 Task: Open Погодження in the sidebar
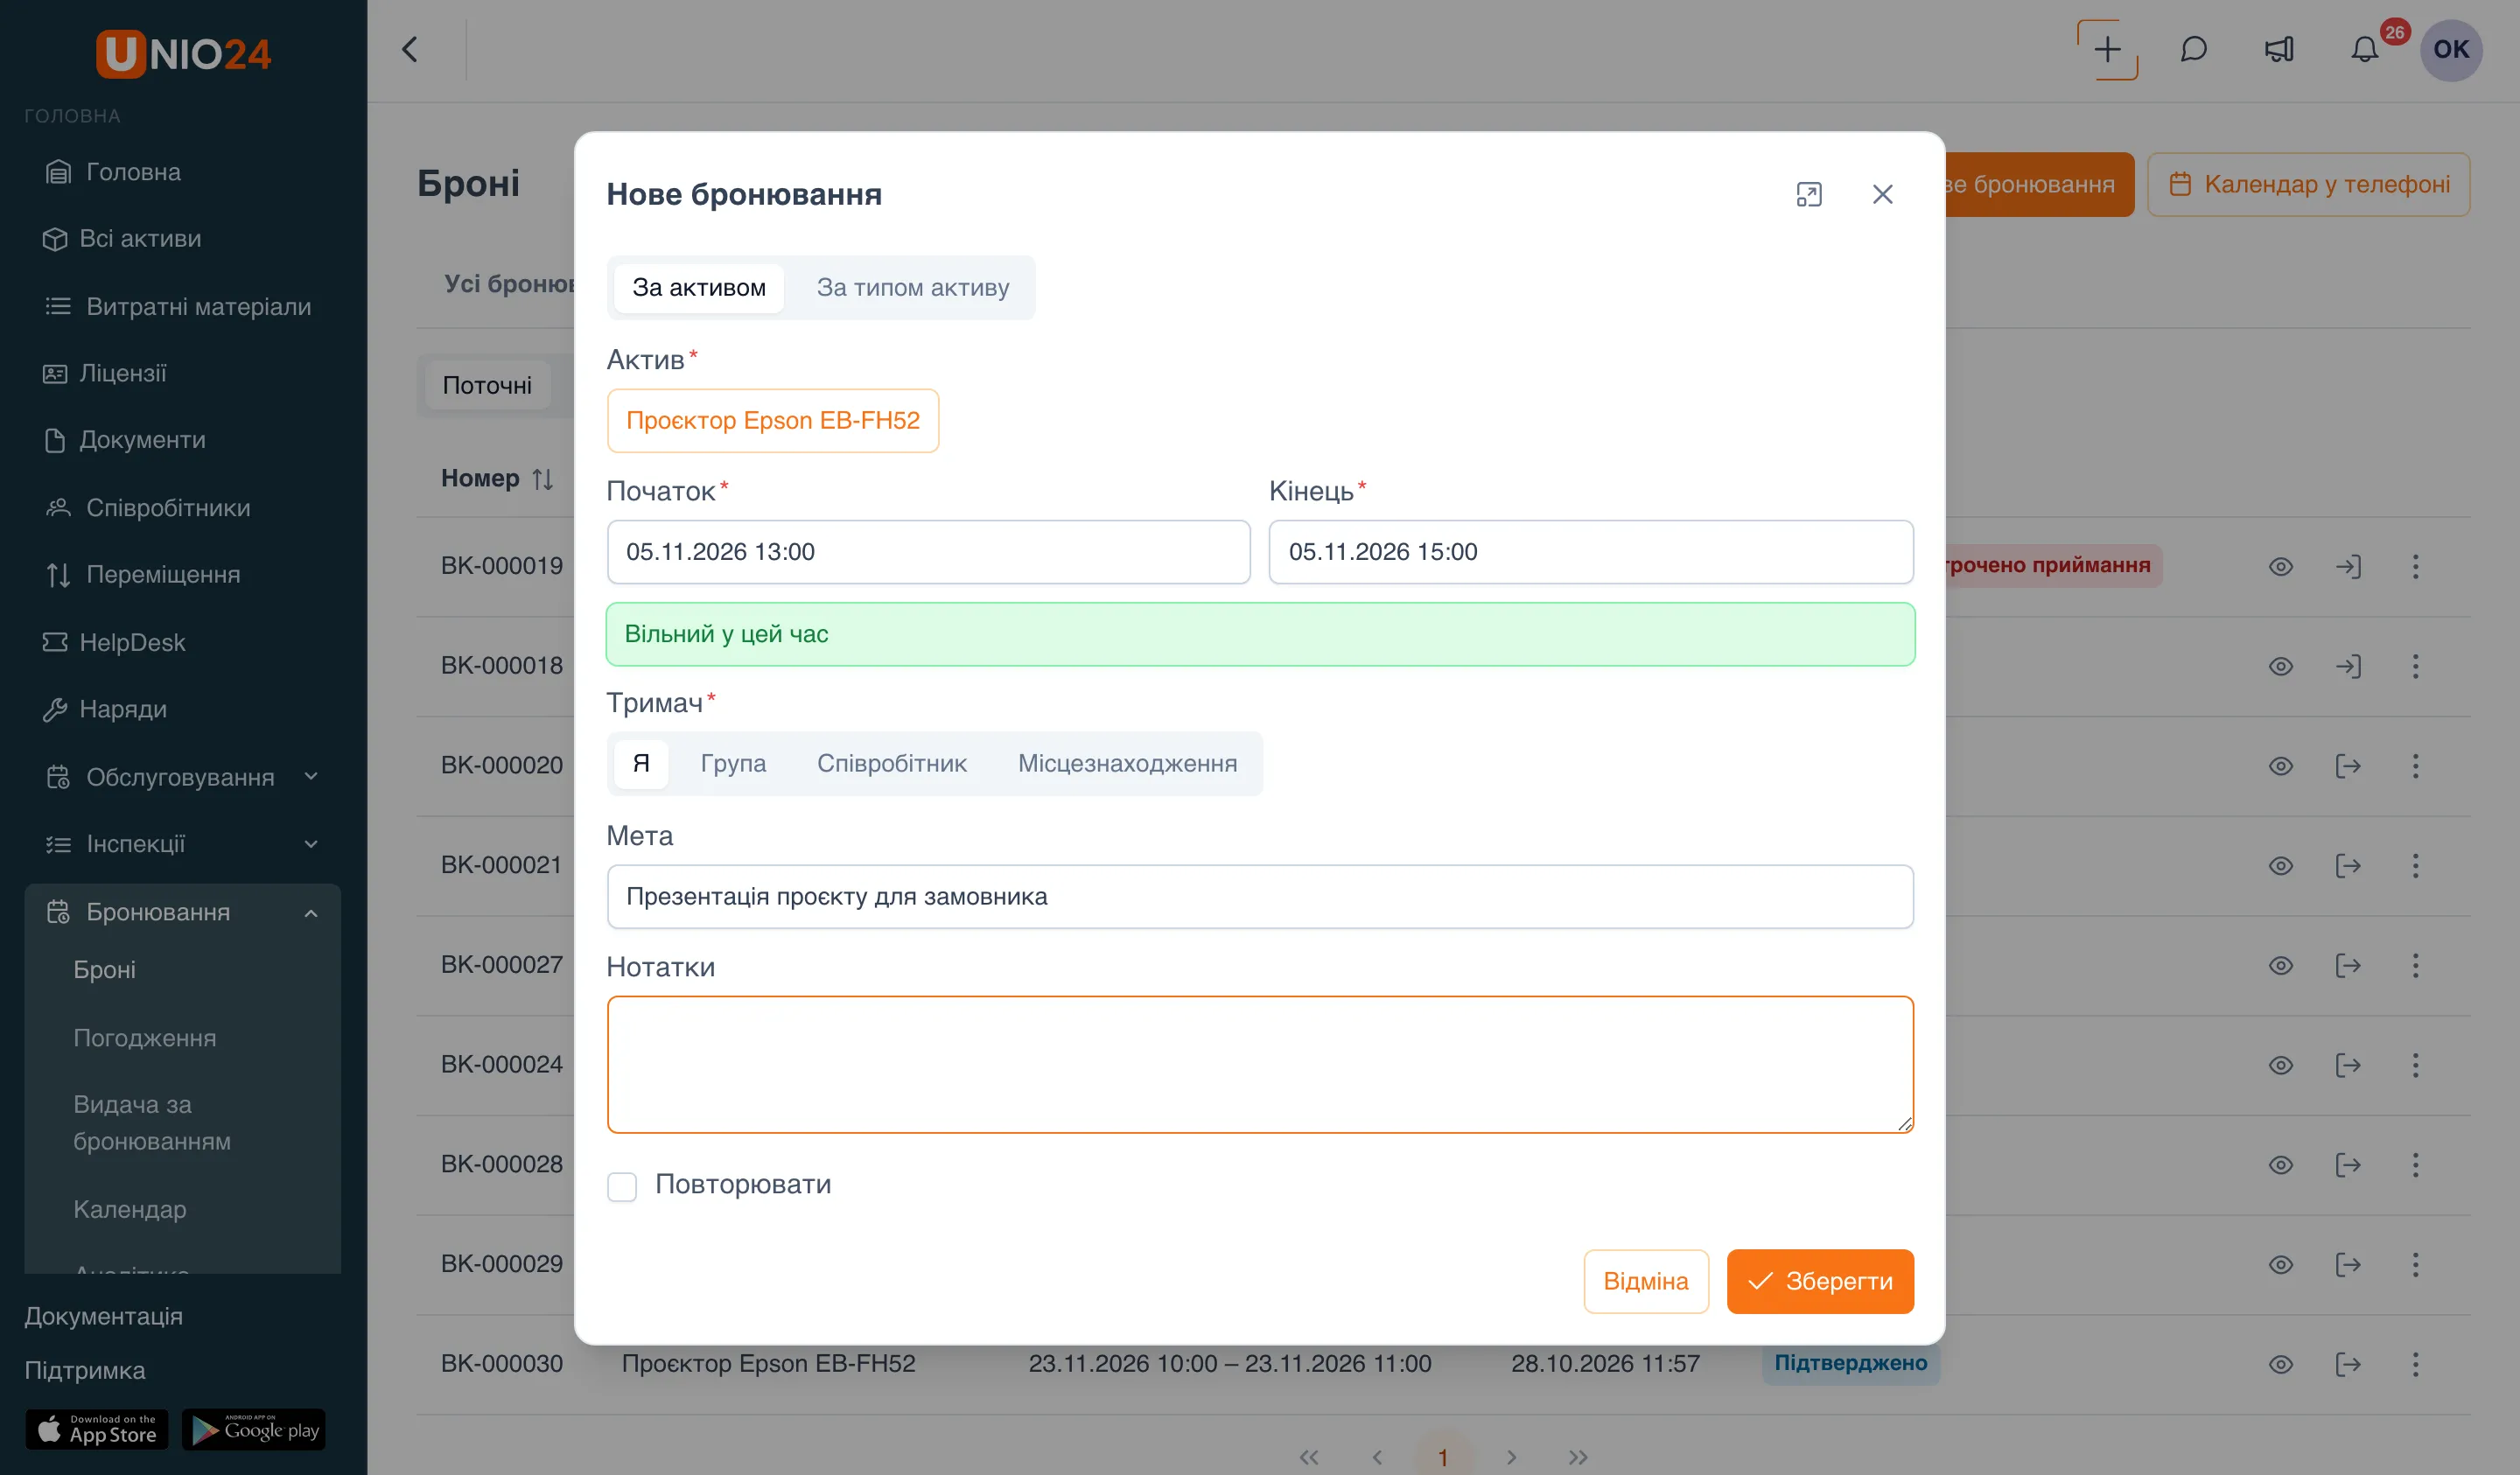[144, 1038]
